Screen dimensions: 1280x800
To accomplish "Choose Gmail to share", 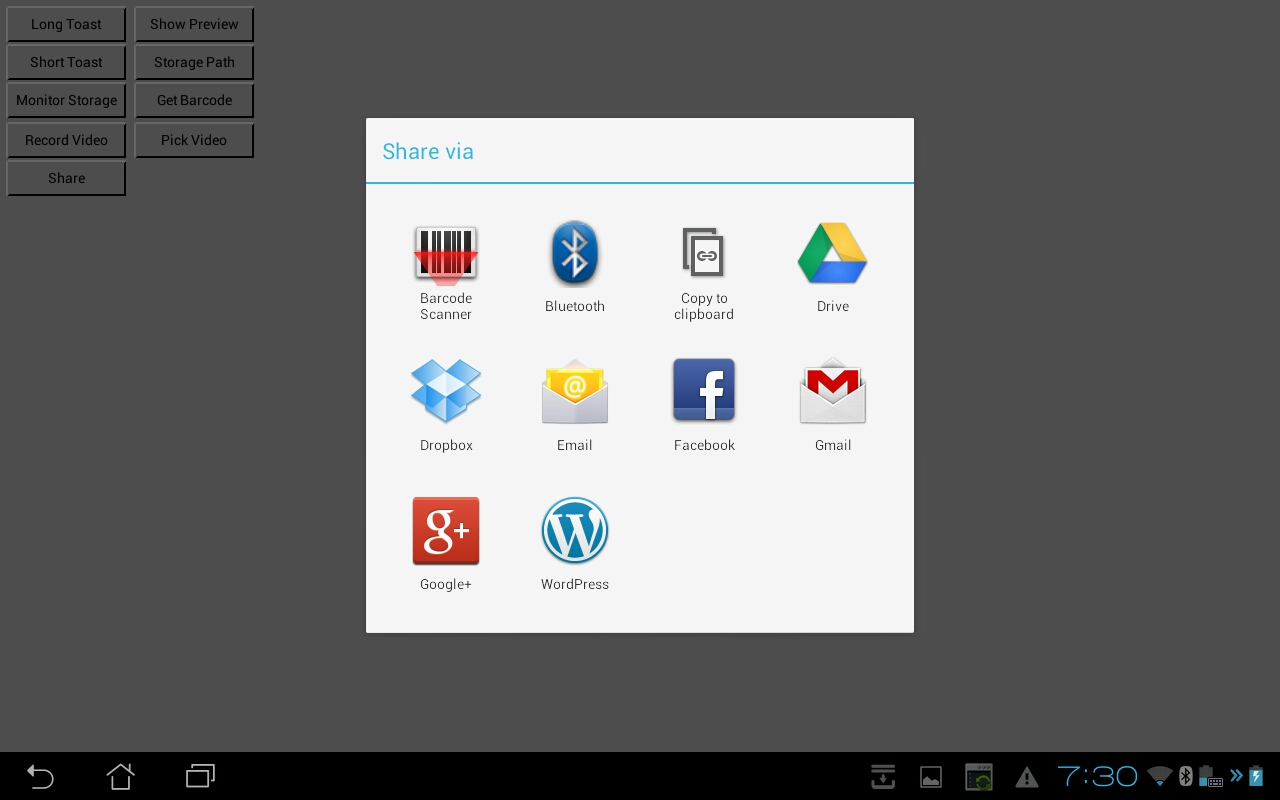I will [x=832, y=405].
